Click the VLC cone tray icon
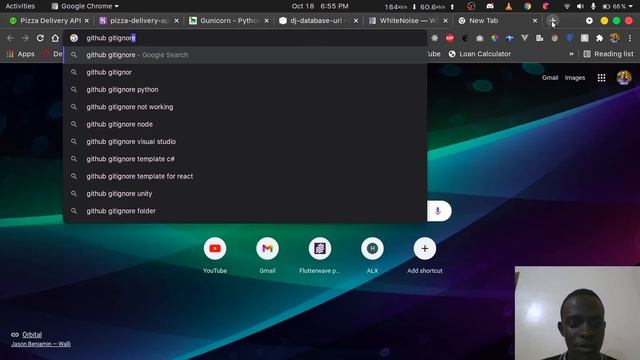 [509, 6]
